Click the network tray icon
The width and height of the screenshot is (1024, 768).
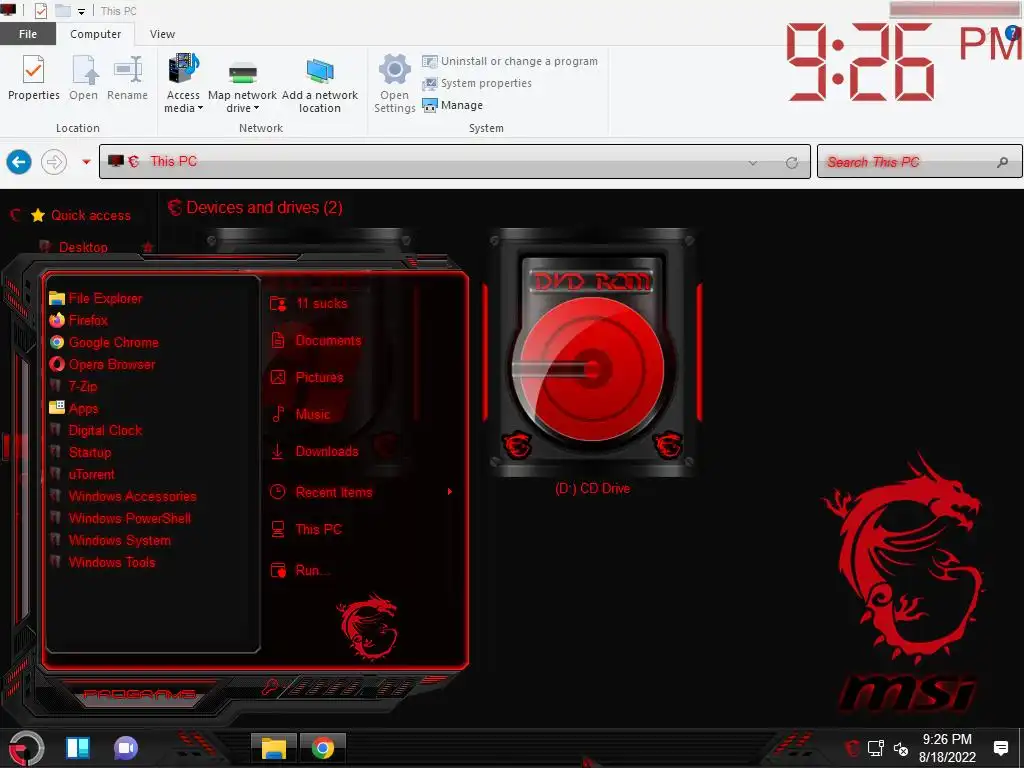click(x=875, y=748)
